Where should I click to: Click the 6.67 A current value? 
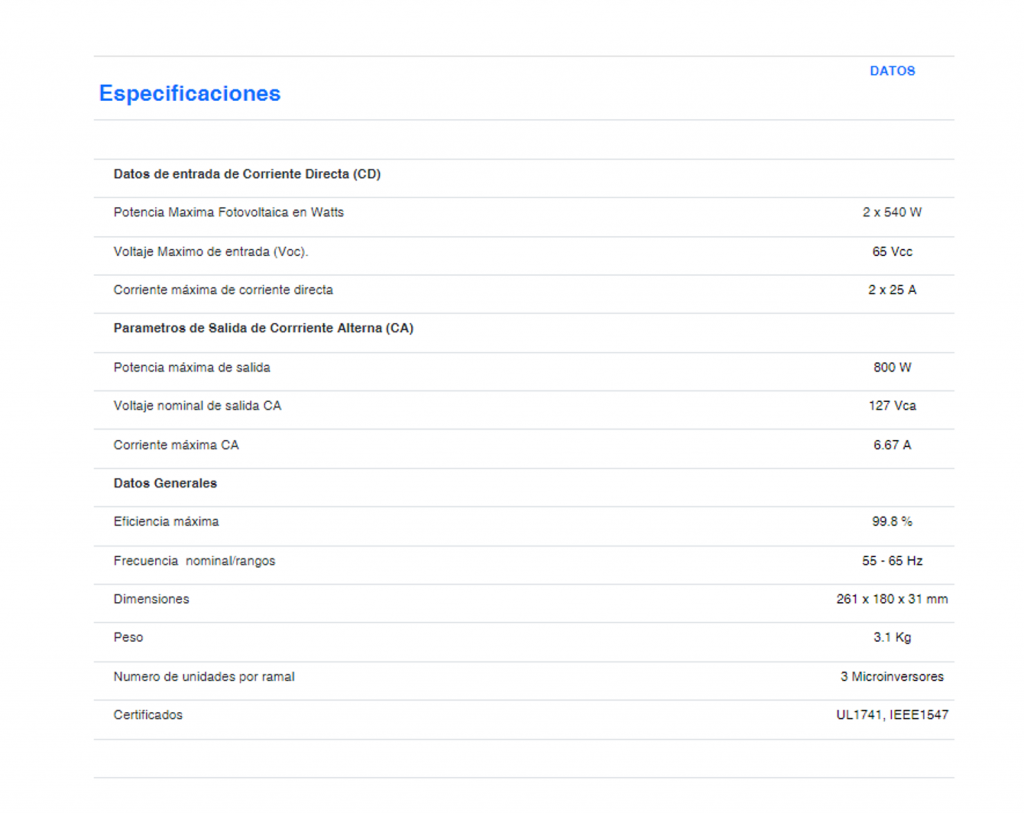[892, 445]
